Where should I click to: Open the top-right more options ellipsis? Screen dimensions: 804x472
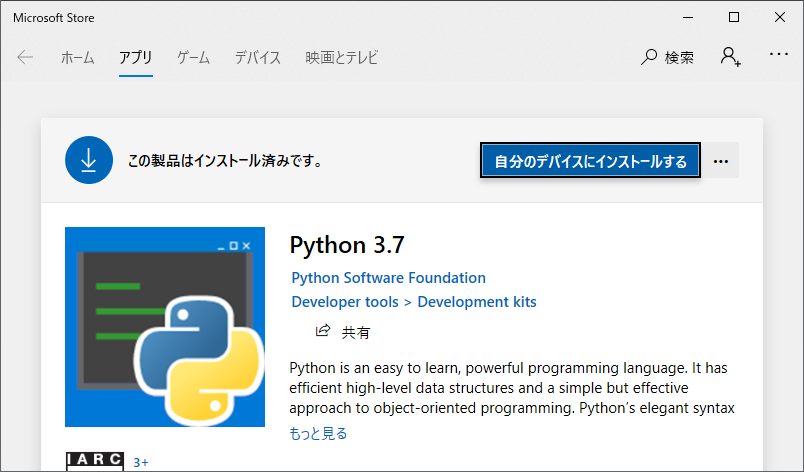778,54
